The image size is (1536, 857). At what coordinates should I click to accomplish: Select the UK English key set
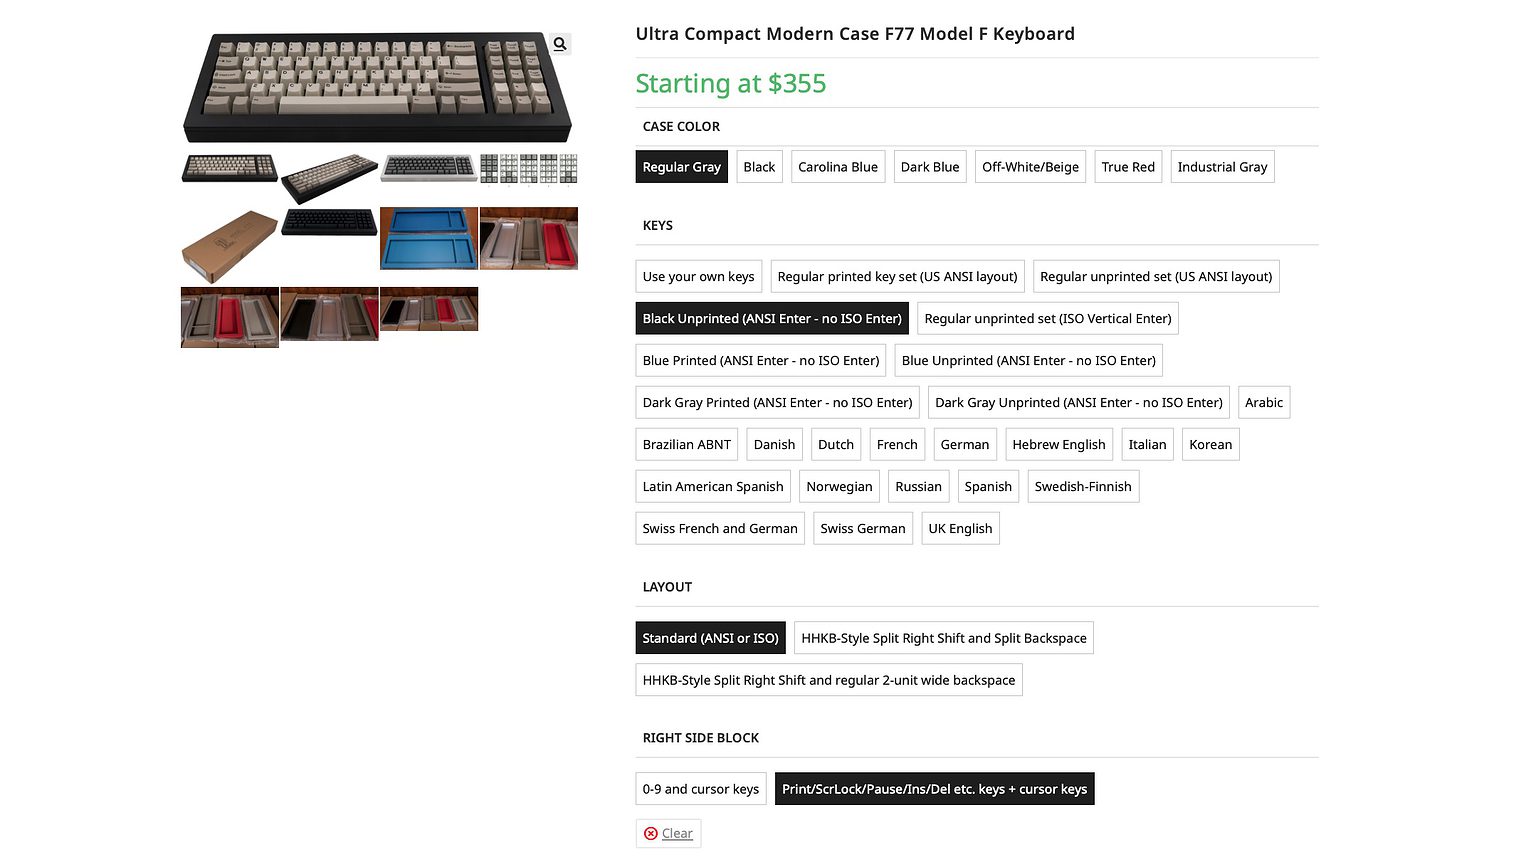pyautogui.click(x=960, y=528)
